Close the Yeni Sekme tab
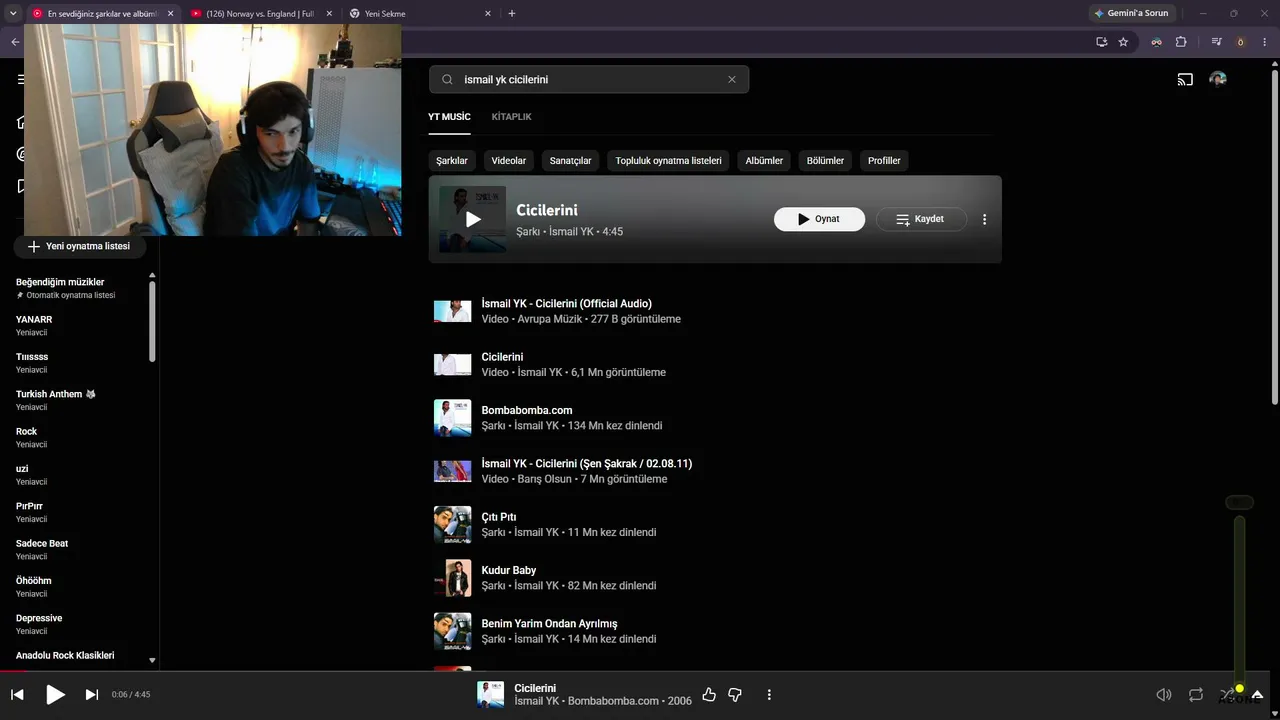This screenshot has width=1280, height=720. coord(488,14)
